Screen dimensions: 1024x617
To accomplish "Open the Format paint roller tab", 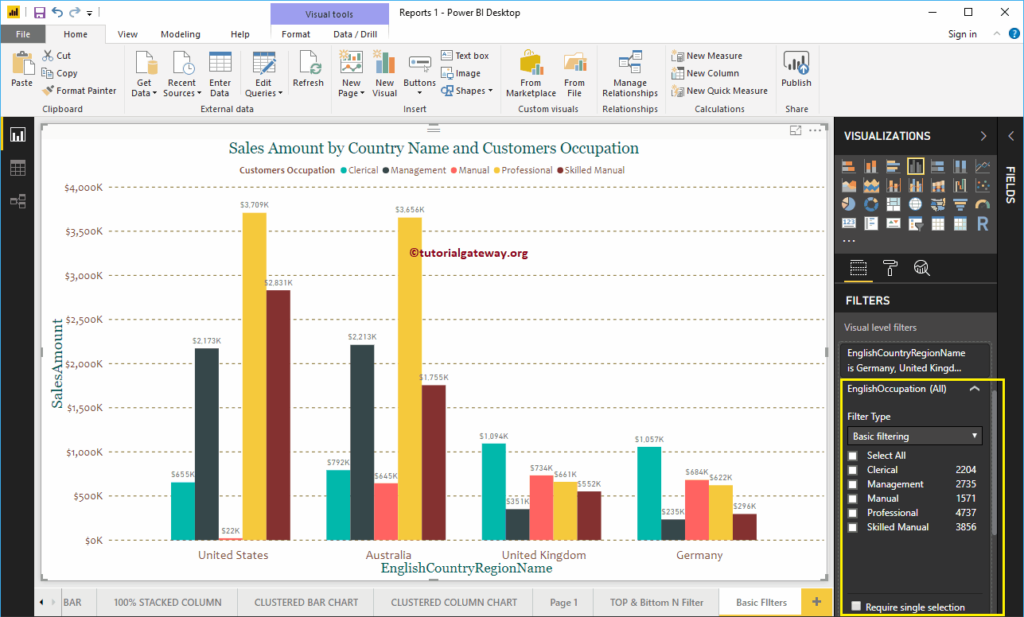I will pos(890,268).
